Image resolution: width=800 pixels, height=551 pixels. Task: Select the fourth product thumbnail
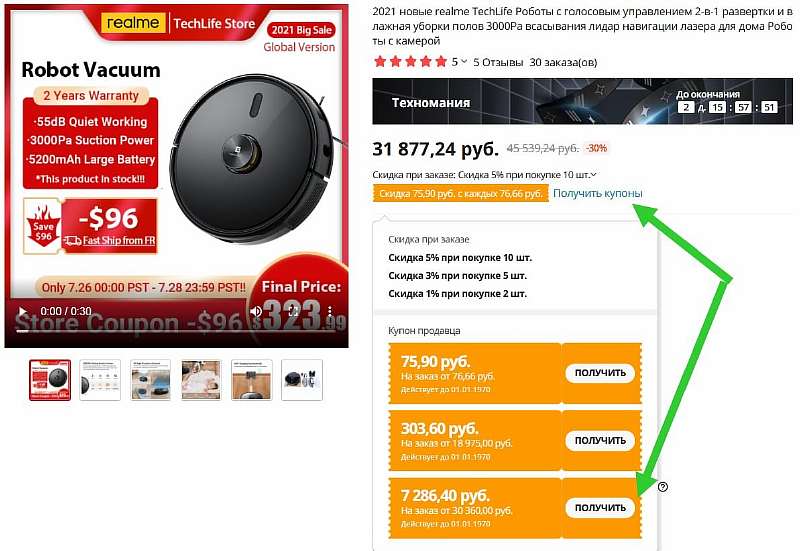pos(201,380)
